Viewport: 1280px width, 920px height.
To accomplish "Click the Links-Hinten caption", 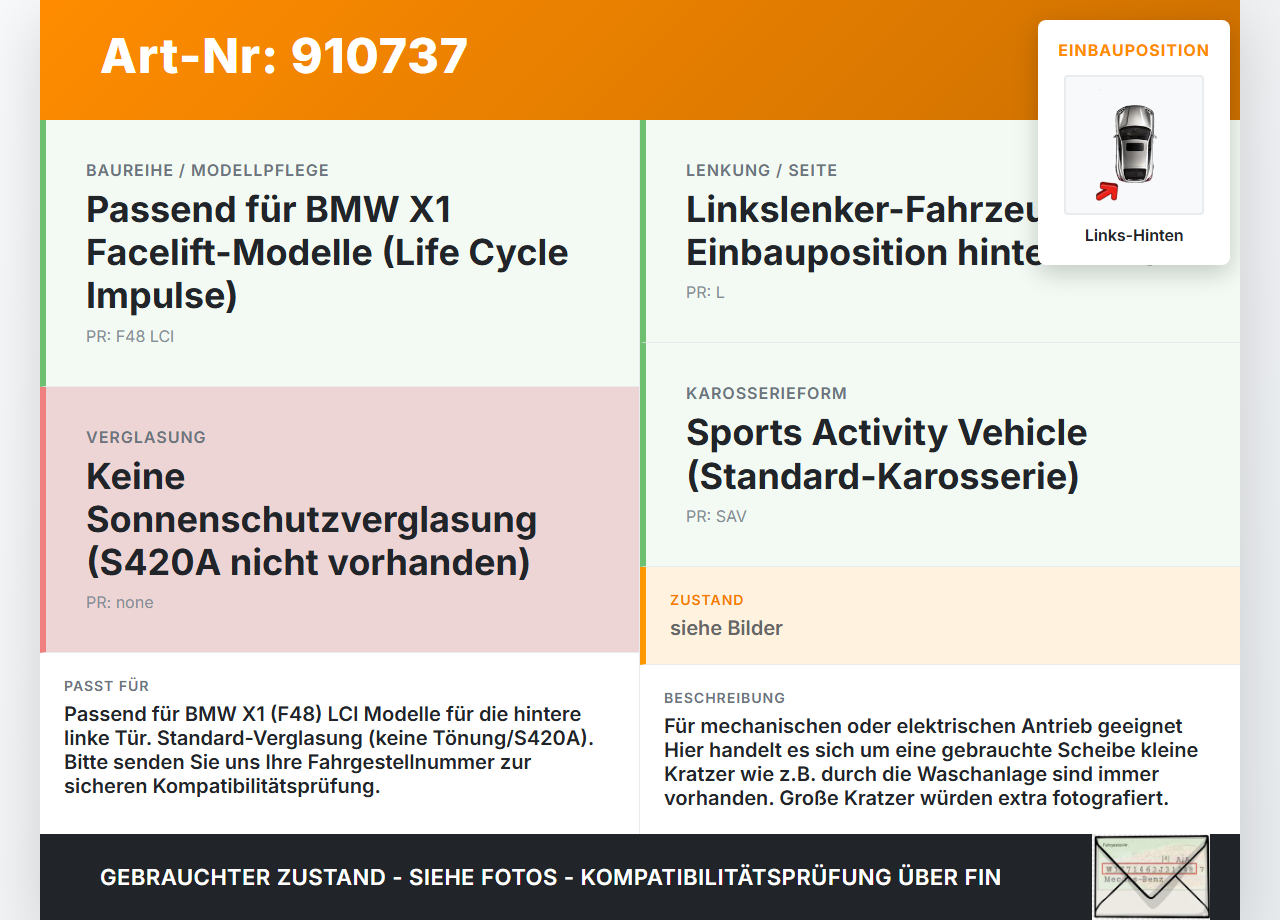I will [1134, 236].
